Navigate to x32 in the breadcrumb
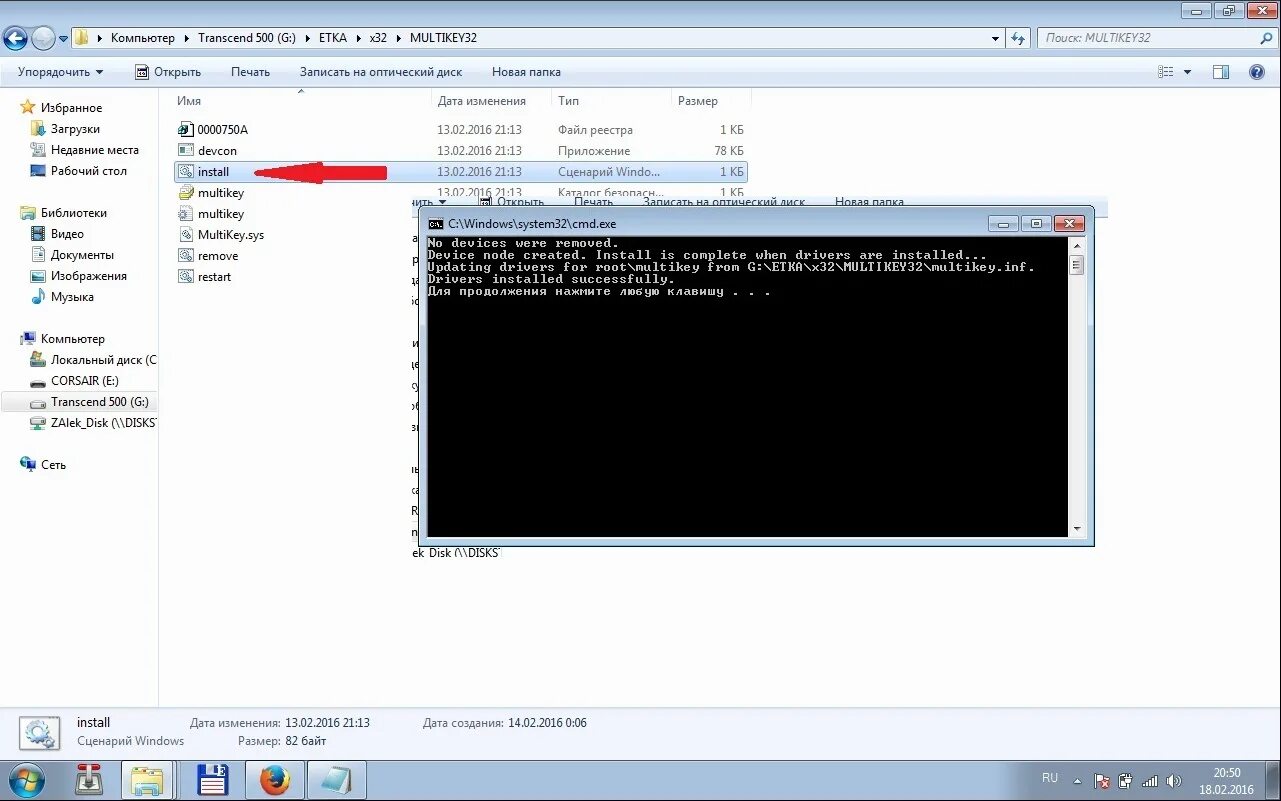 coord(378,38)
